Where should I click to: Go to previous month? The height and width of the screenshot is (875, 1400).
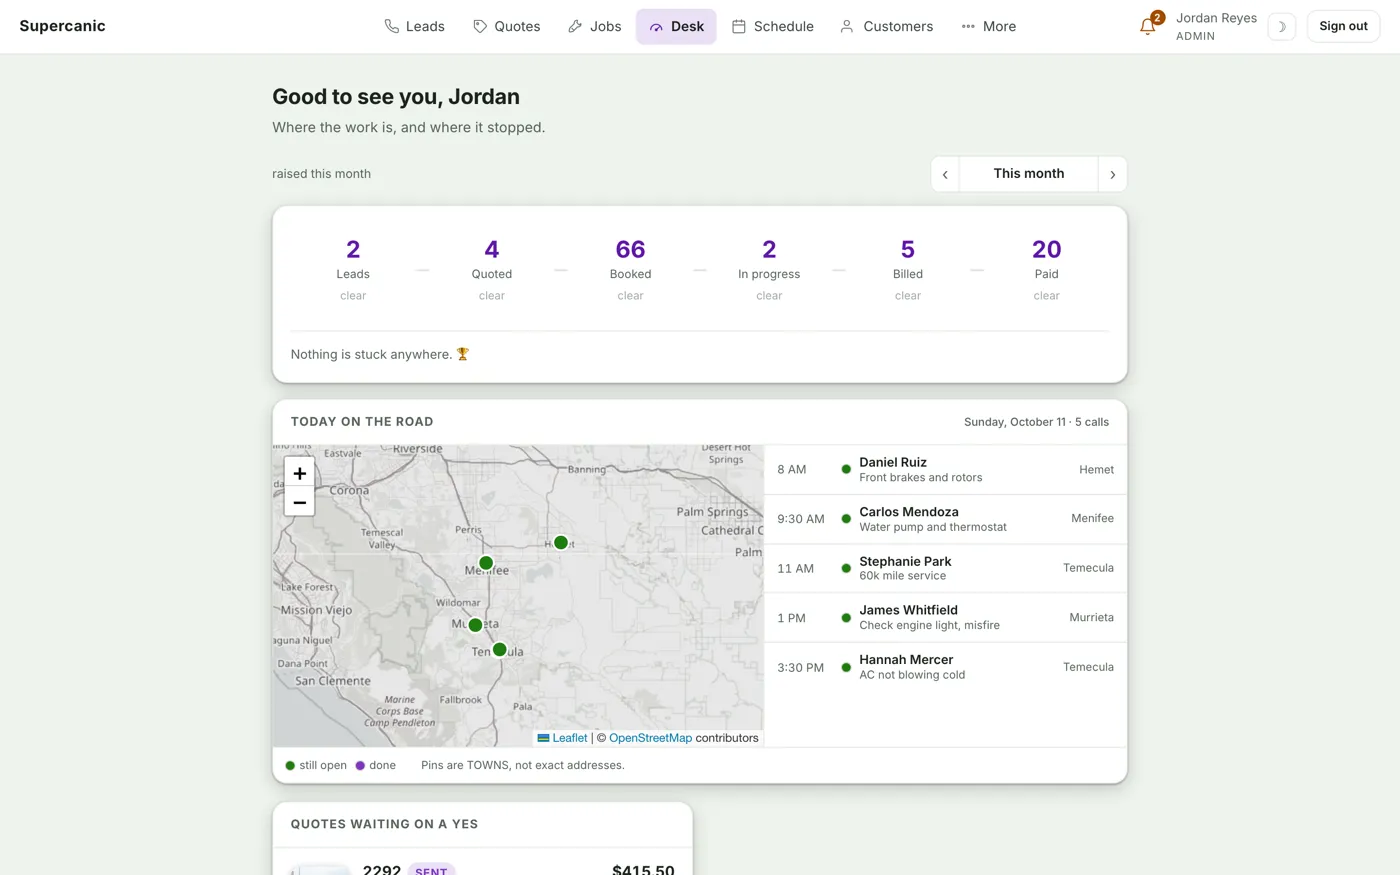click(945, 174)
